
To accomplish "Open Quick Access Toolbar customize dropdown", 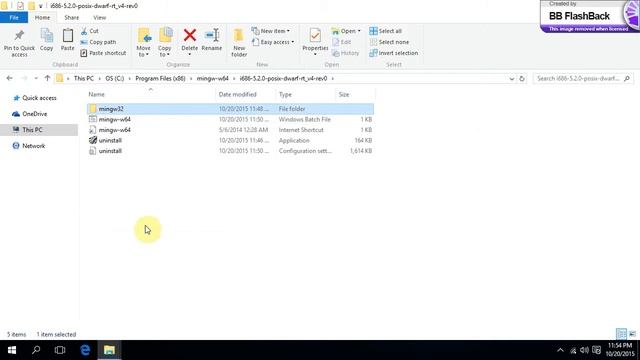I will coord(40,6).
